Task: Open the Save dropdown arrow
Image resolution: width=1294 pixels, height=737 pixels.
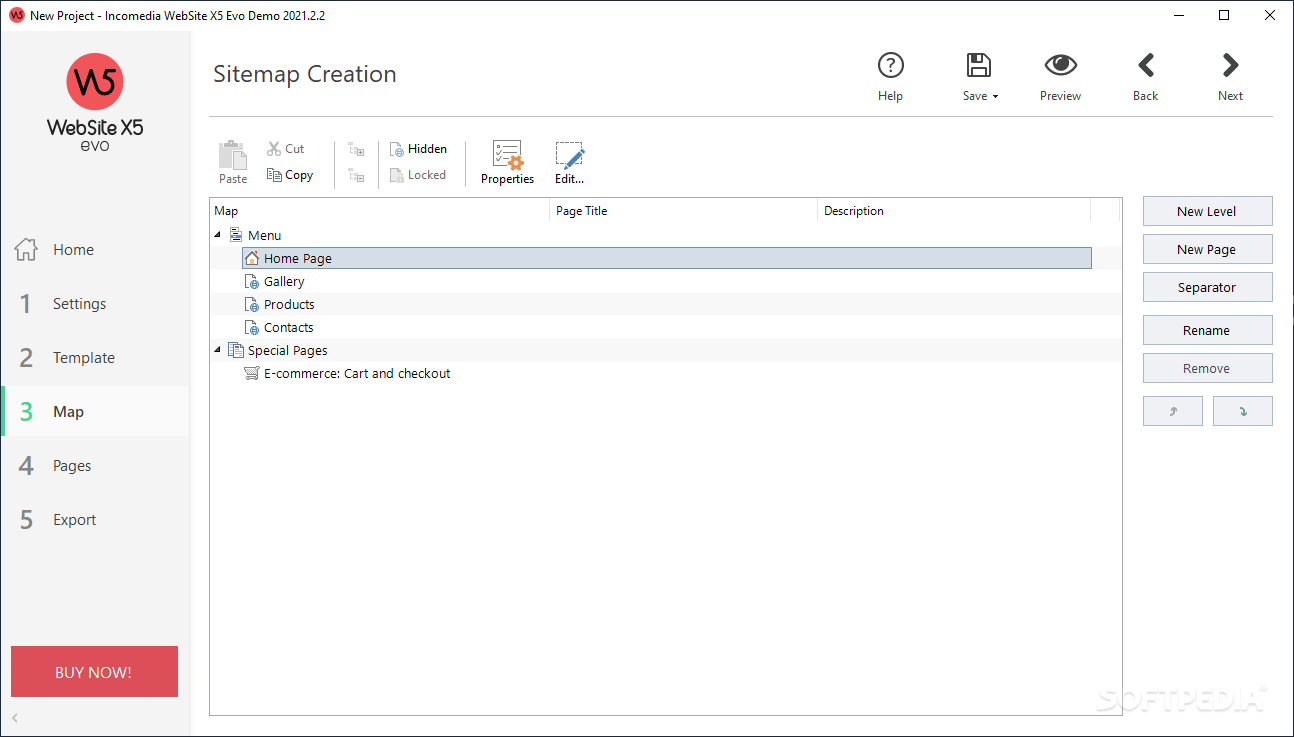Action: click(x=996, y=97)
